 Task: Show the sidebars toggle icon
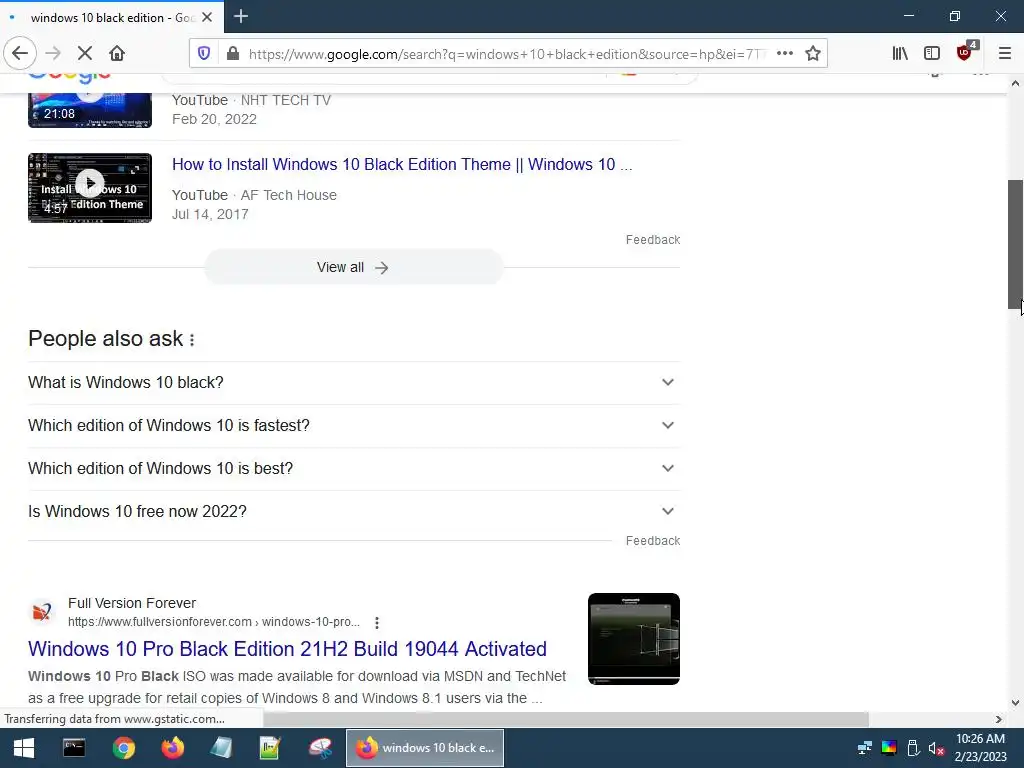(932, 54)
